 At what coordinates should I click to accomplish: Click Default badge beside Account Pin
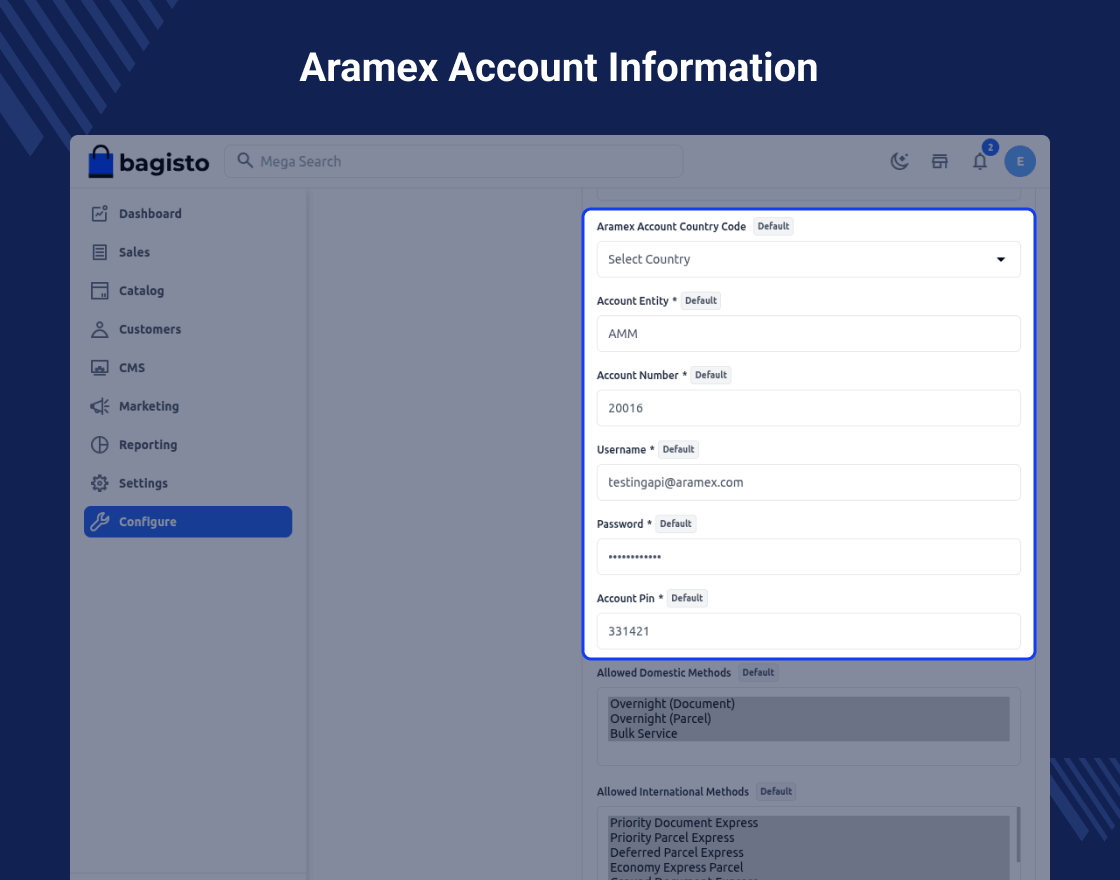(687, 598)
